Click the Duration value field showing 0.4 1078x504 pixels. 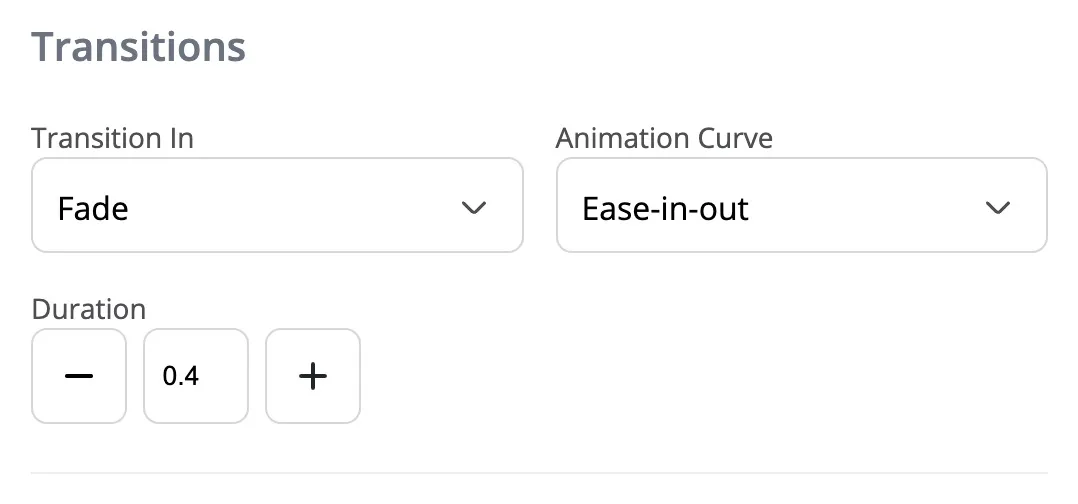196,376
